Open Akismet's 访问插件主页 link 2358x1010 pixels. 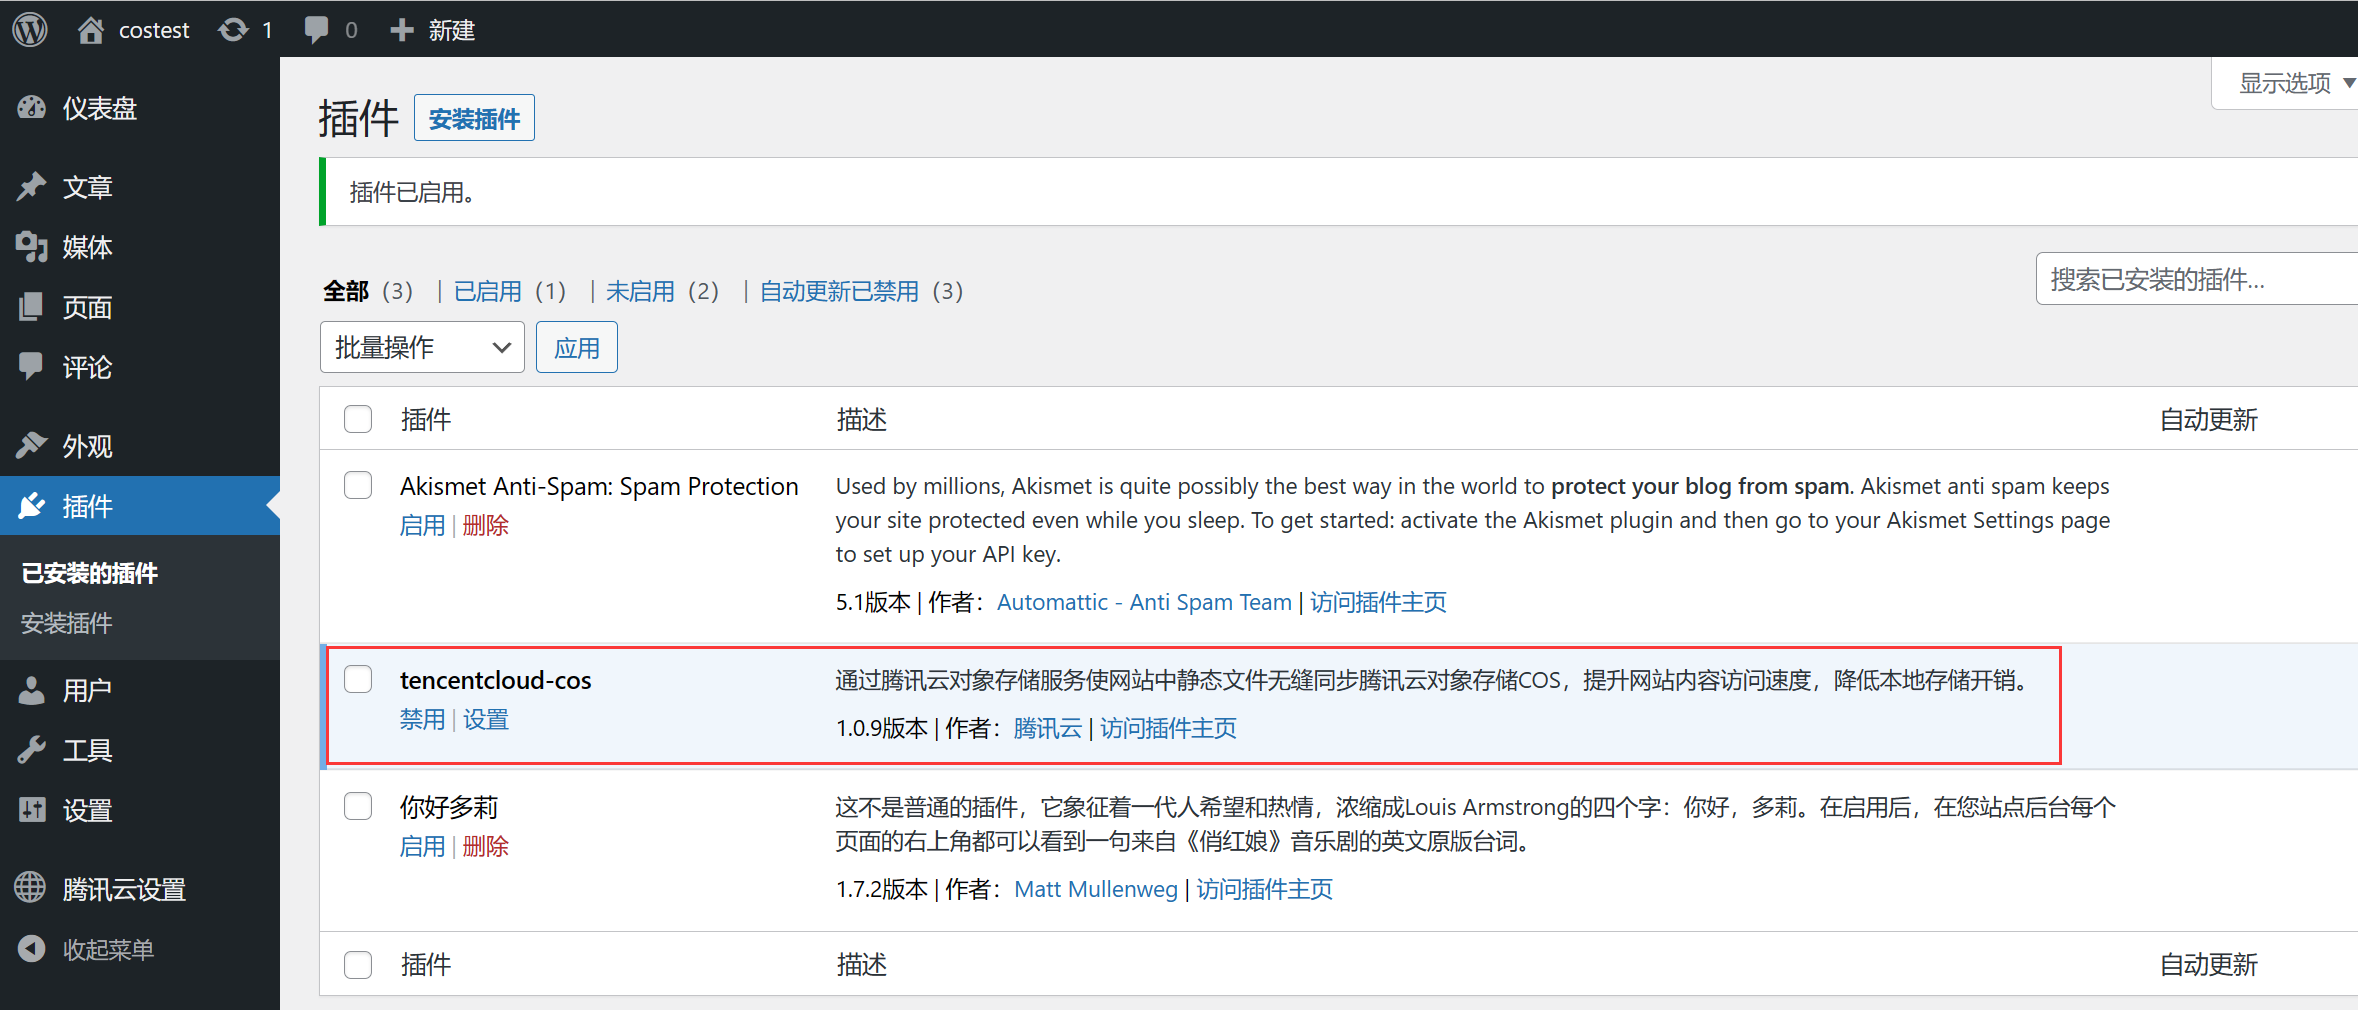coord(1378,602)
